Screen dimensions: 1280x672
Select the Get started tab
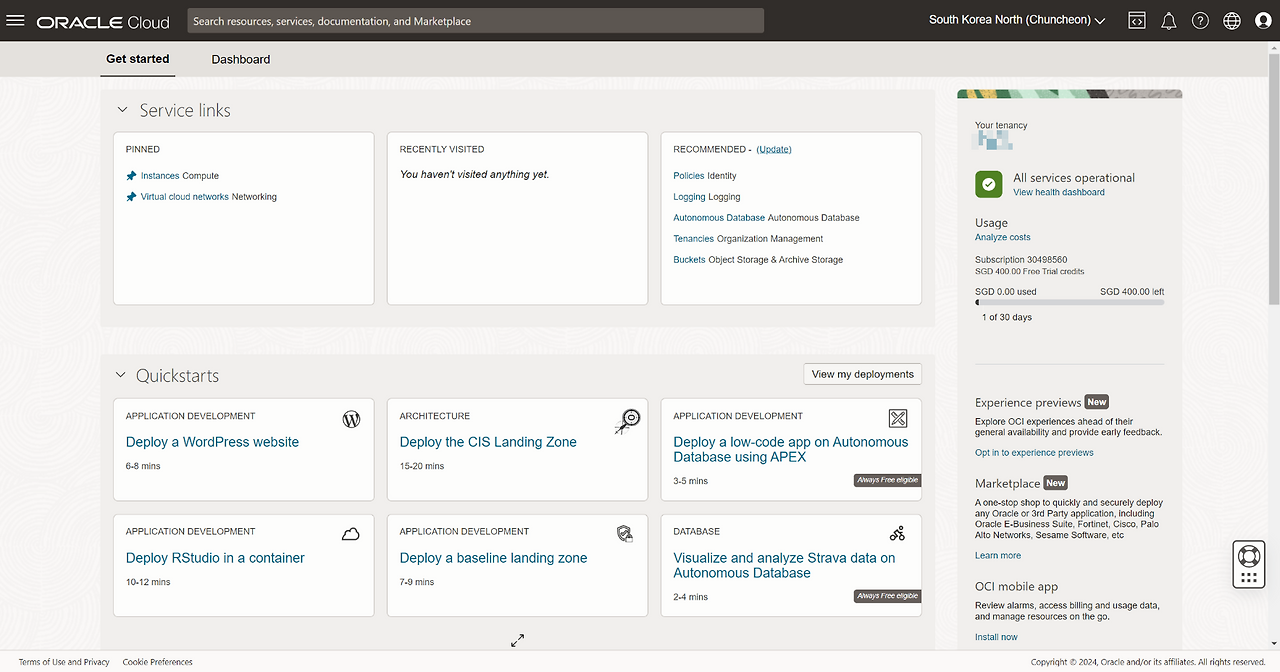point(138,59)
